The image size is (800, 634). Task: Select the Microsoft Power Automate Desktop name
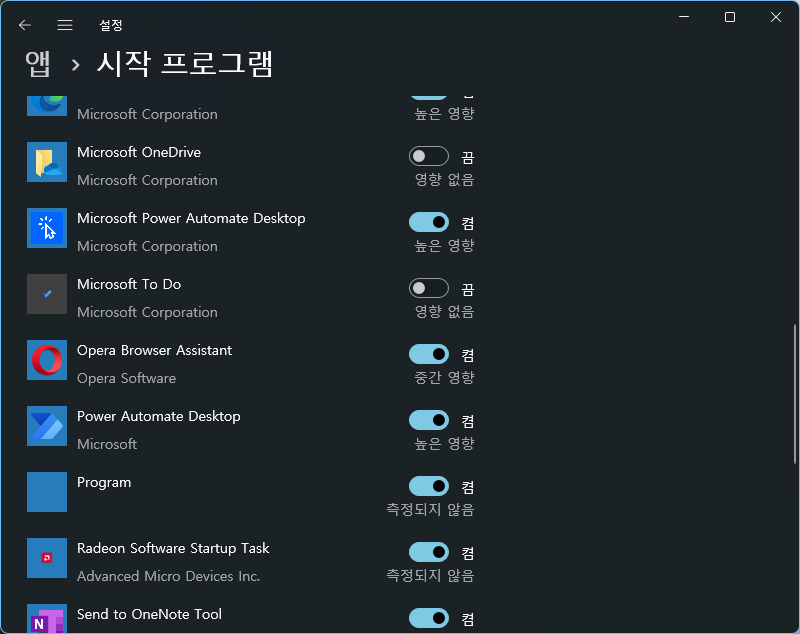point(191,218)
